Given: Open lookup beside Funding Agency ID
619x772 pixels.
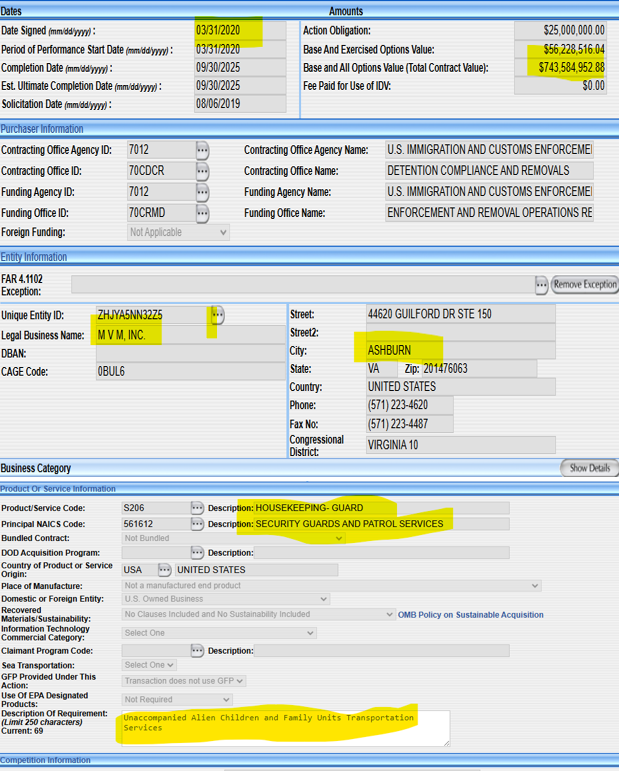Looking at the screenshot, I should tap(202, 193).
